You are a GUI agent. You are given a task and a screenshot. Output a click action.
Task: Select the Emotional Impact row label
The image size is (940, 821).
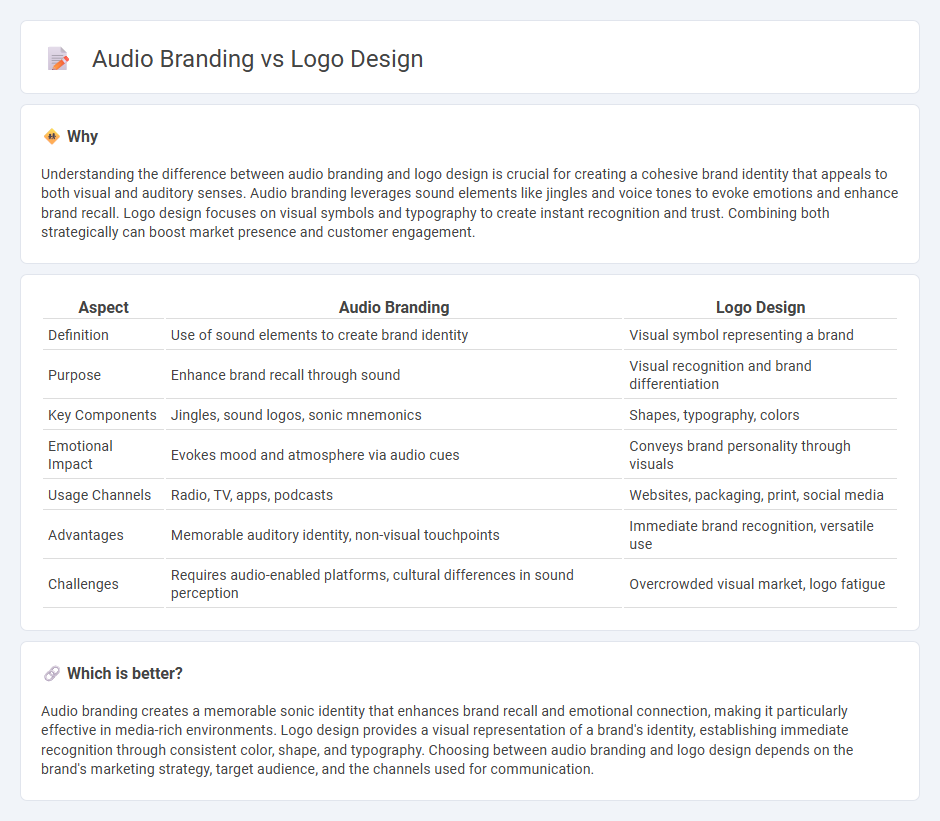point(80,455)
